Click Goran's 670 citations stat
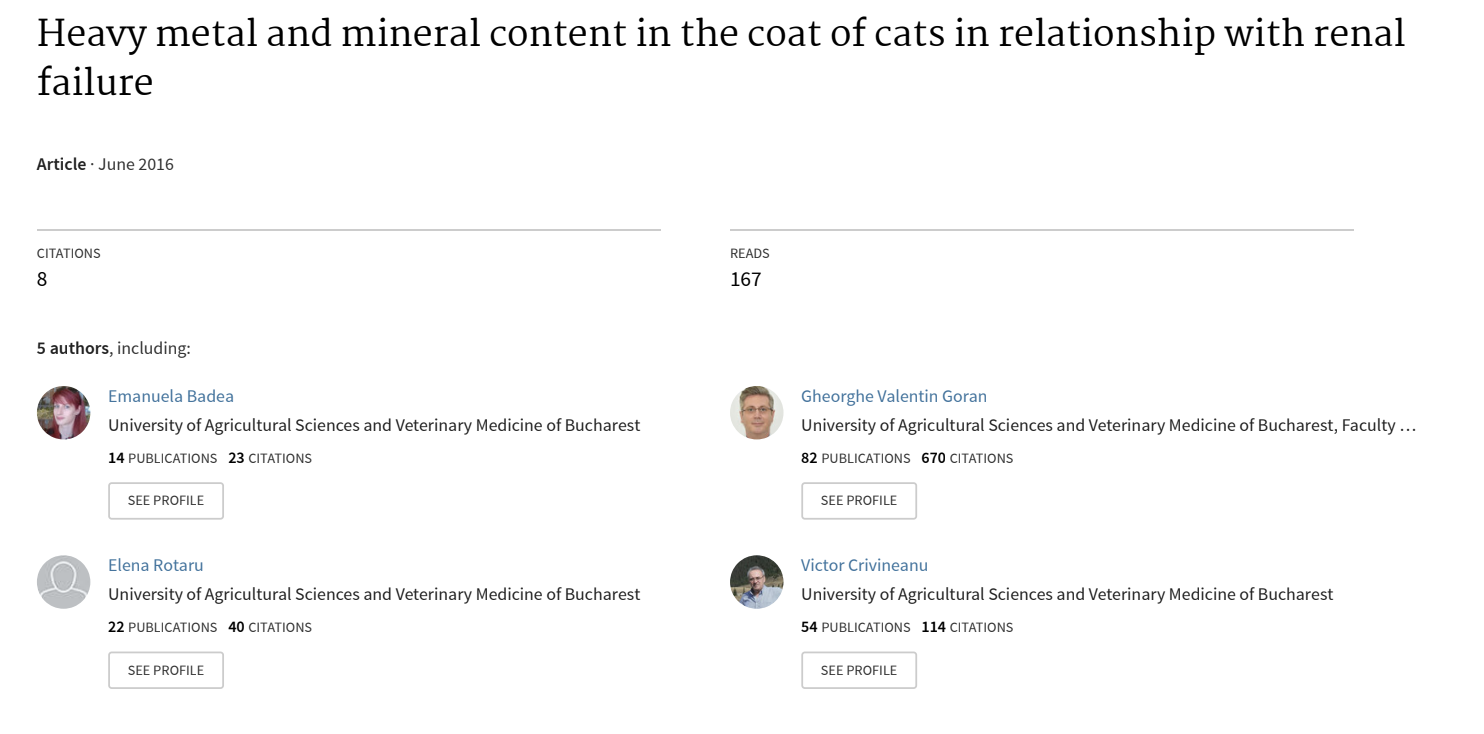This screenshot has height=734, width=1484. tap(967, 458)
